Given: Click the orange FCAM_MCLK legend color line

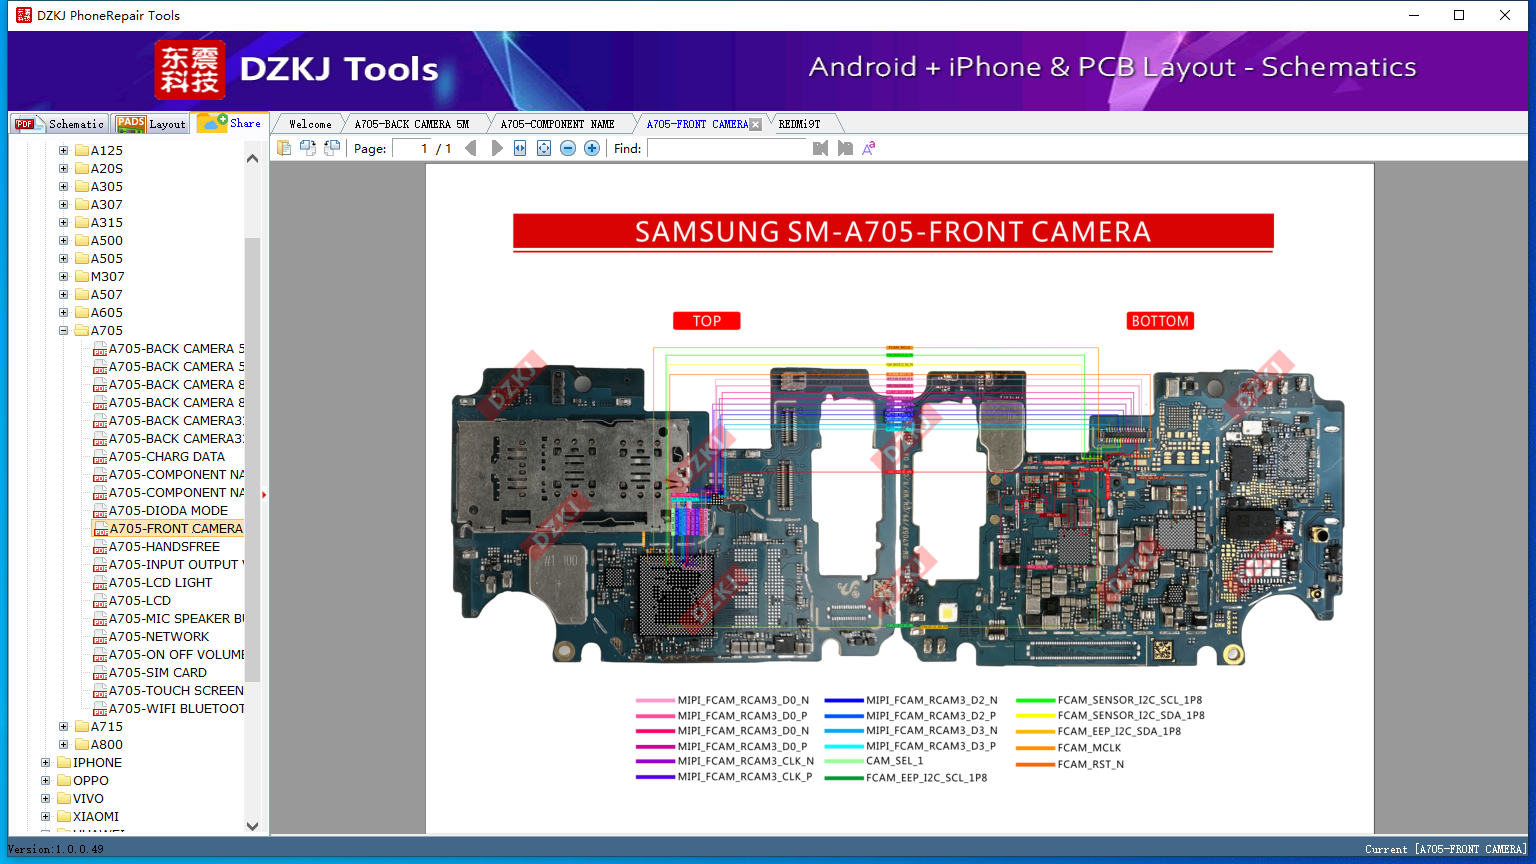Looking at the screenshot, I should [1035, 748].
